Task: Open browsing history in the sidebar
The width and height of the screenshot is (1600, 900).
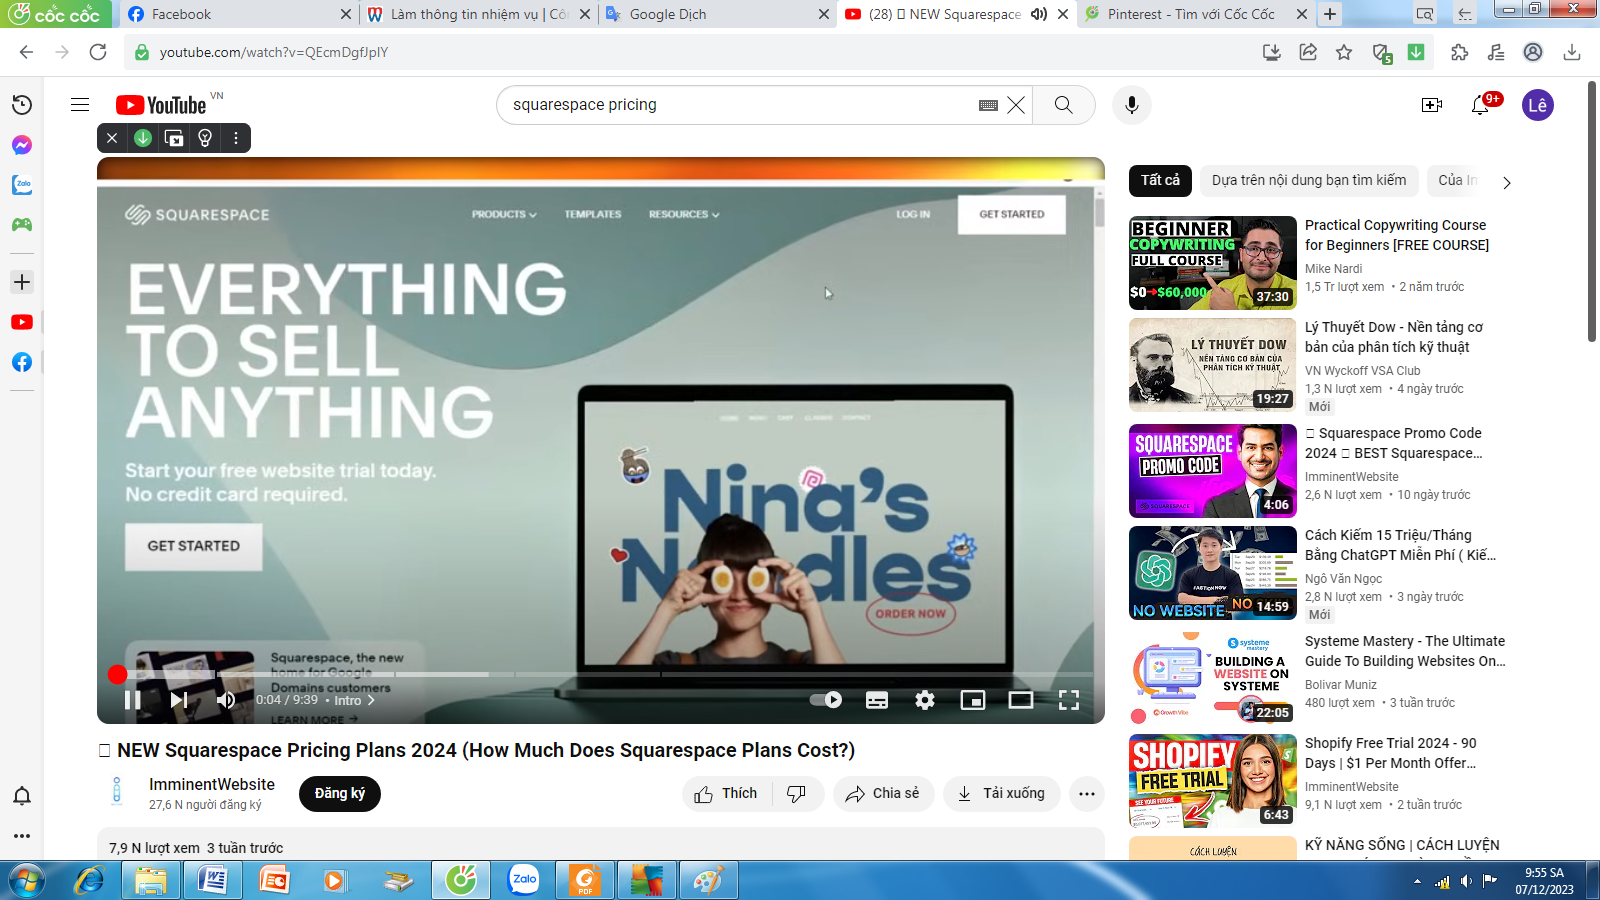Action: coord(22,105)
